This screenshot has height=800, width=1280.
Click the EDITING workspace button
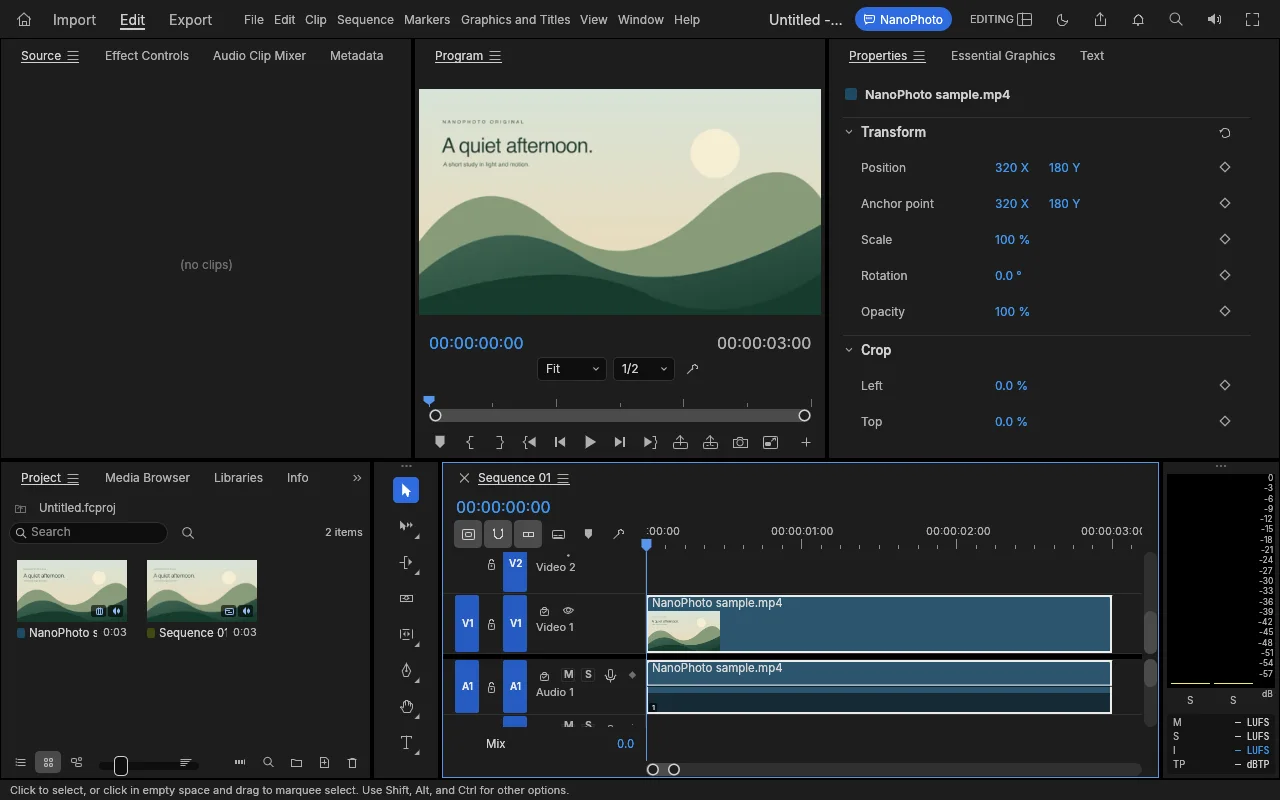[1001, 19]
